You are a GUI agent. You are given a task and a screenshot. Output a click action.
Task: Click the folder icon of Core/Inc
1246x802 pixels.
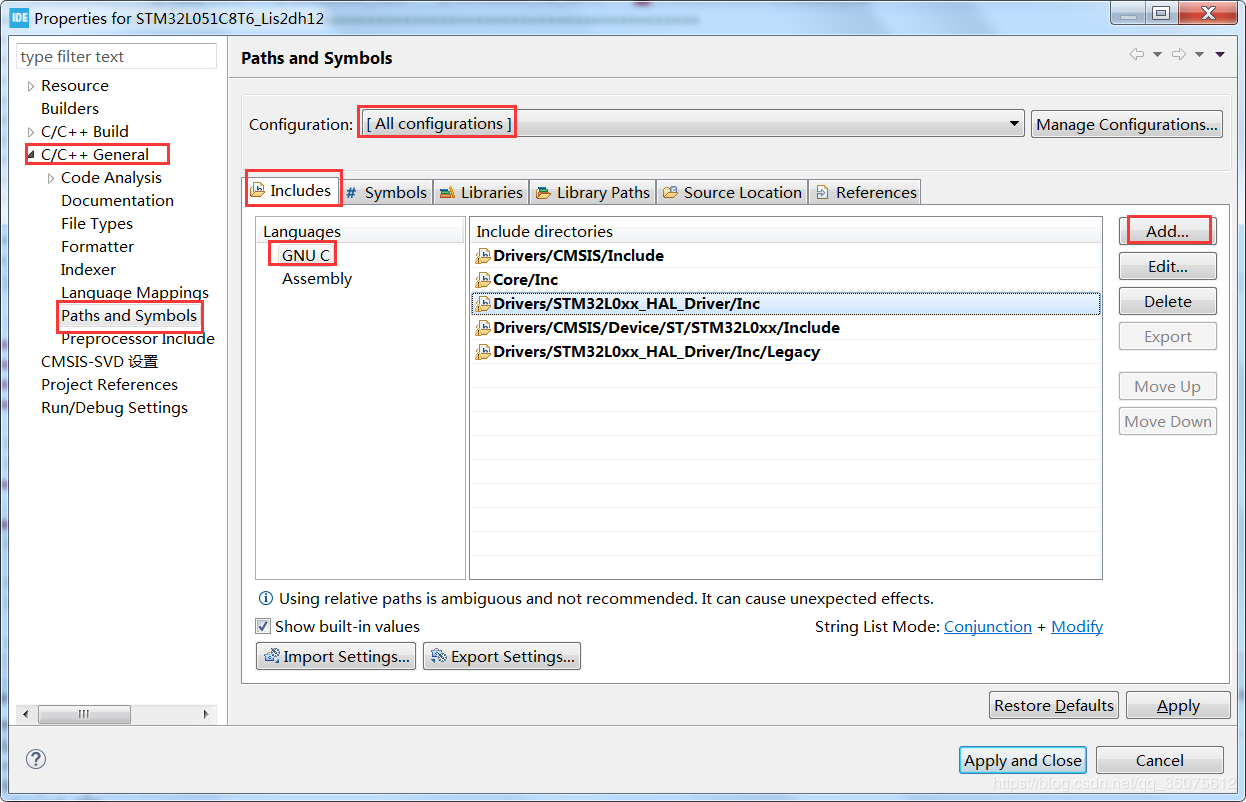[483, 280]
